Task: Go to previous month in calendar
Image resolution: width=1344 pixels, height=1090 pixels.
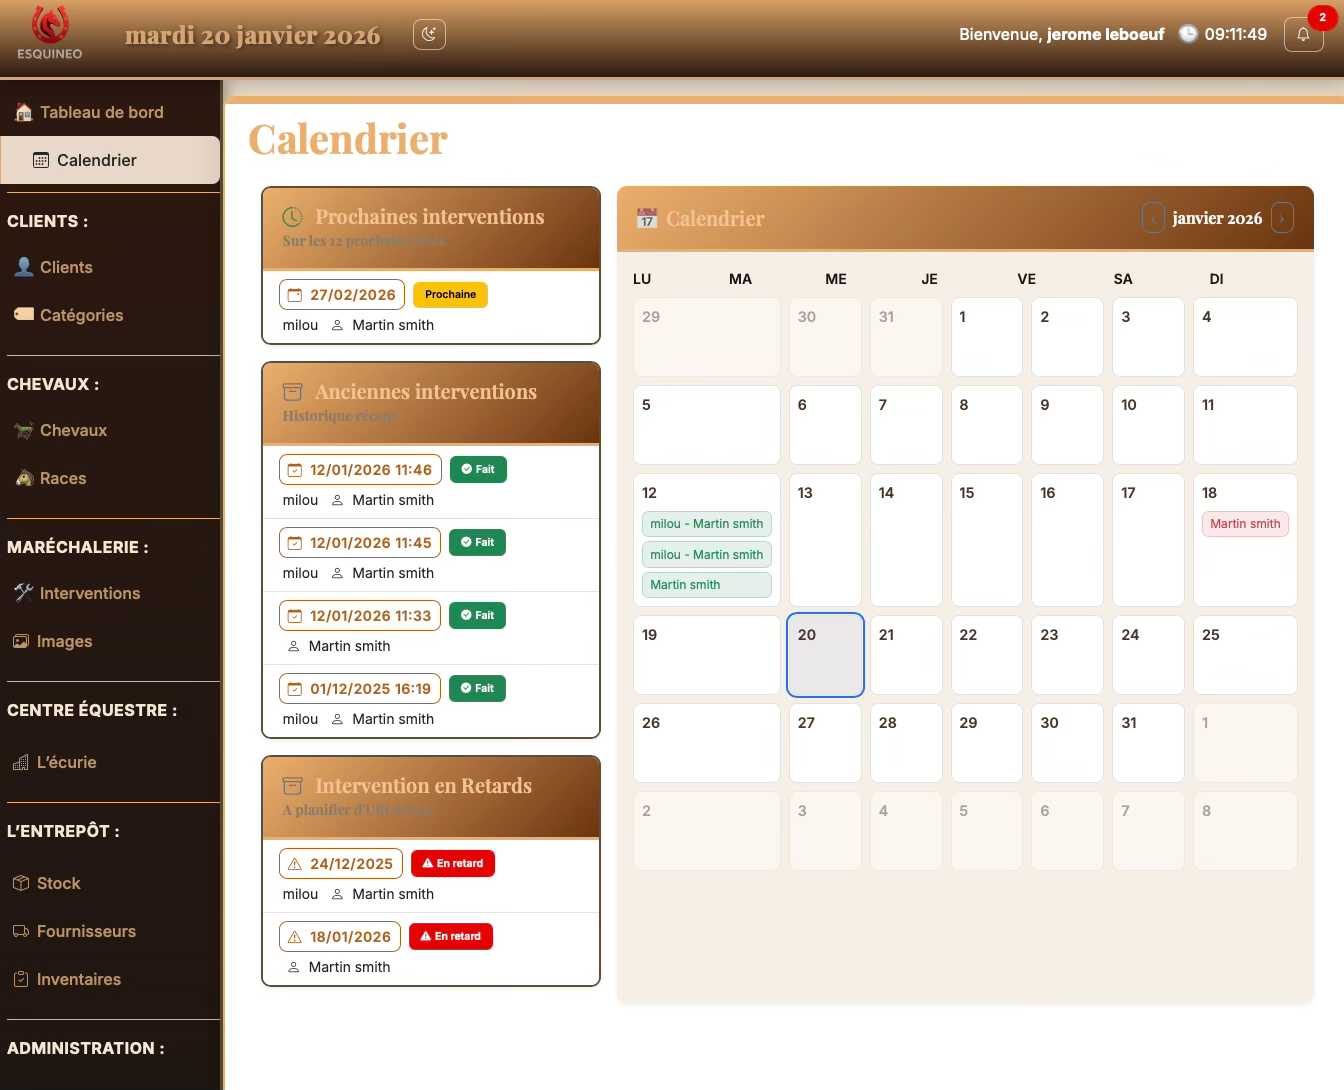Action: coord(1153,218)
